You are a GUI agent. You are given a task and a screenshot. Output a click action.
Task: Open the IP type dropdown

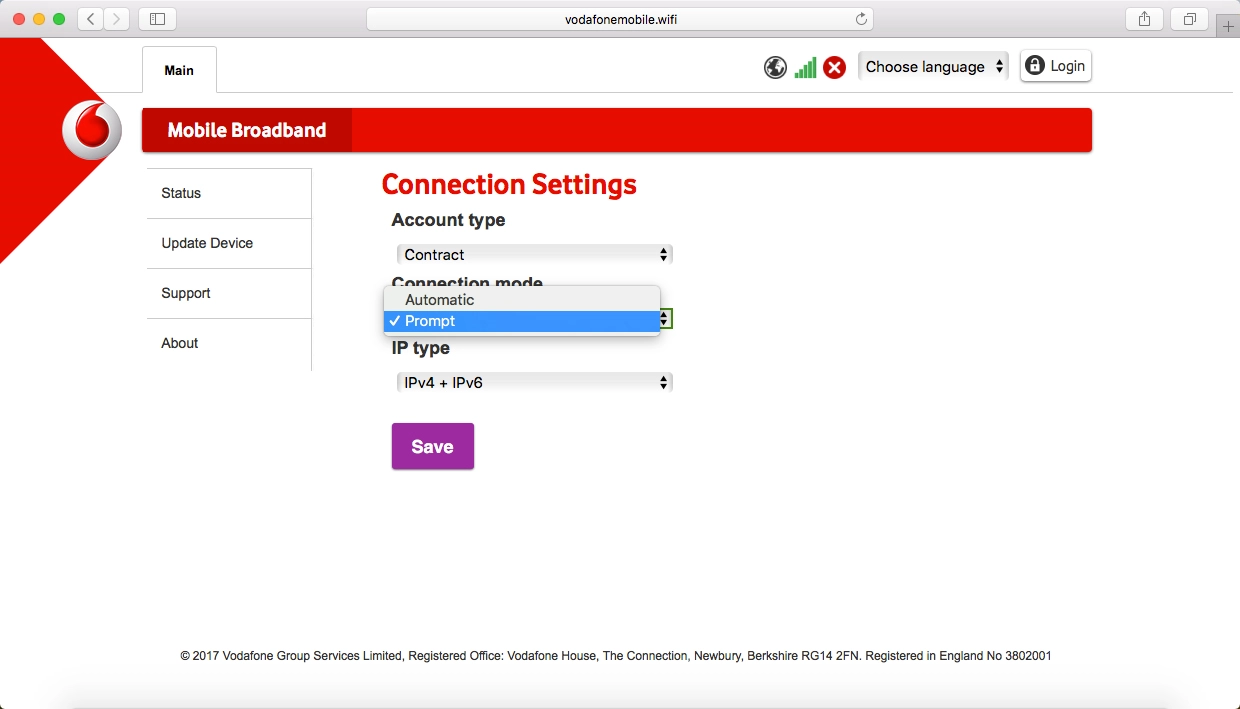[533, 381]
